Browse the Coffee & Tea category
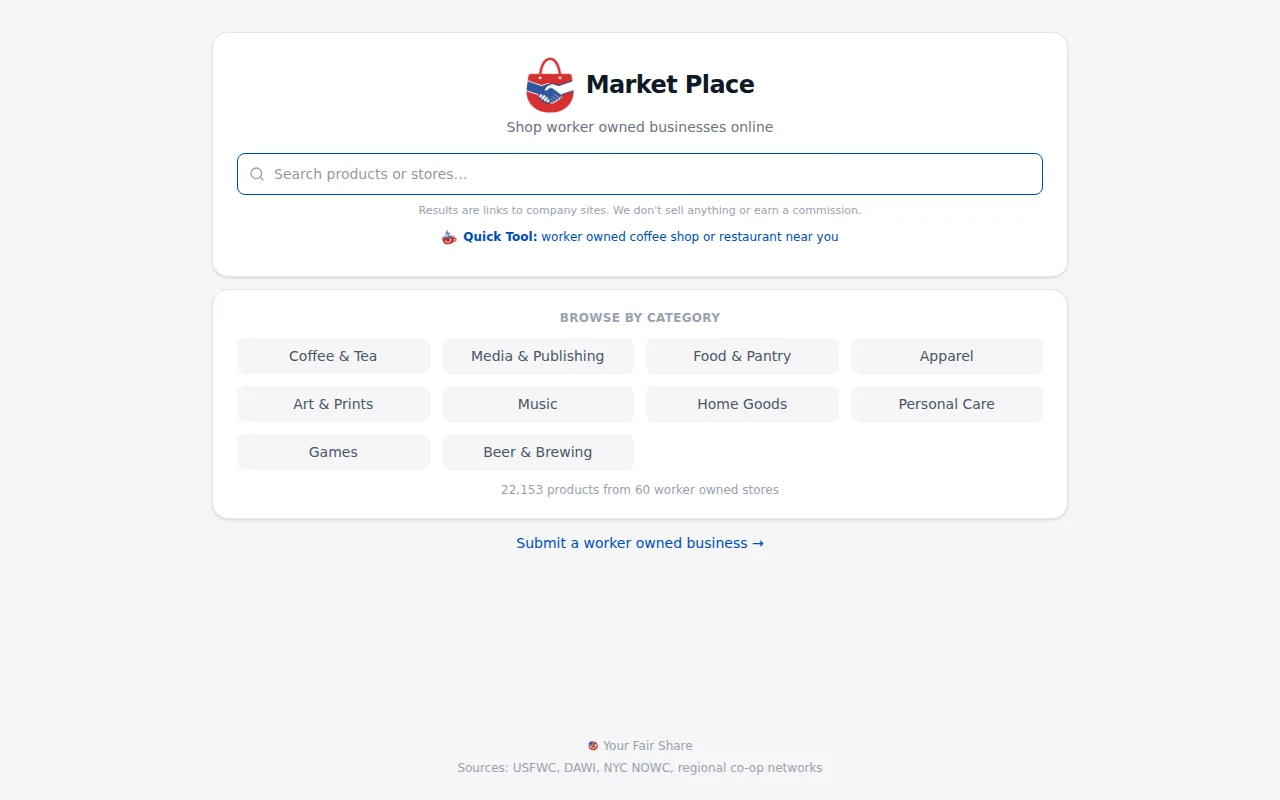This screenshot has height=800, width=1280. click(x=333, y=356)
